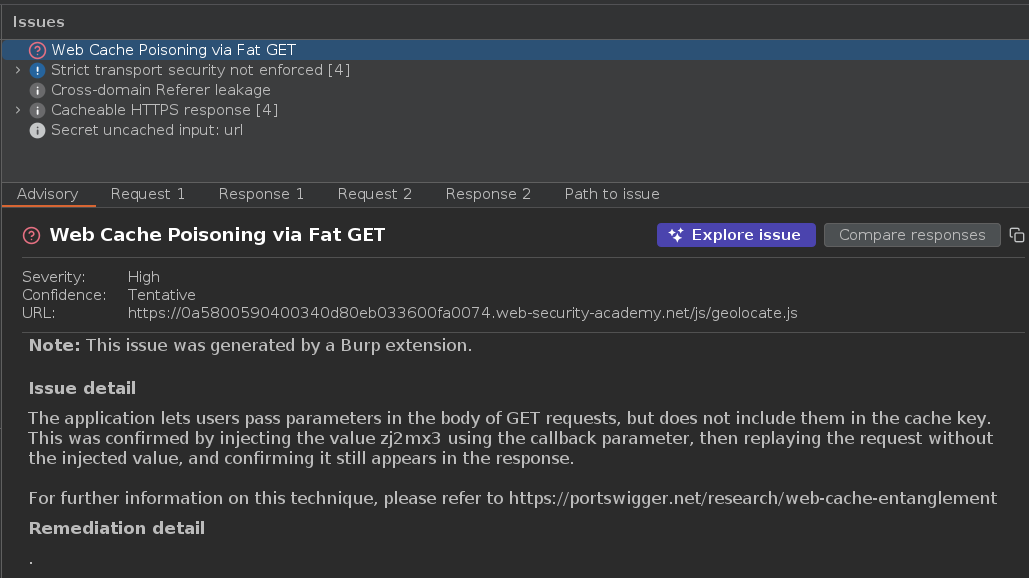
Task: Expand the Cacheable HTTPS response group
Action: point(18,110)
